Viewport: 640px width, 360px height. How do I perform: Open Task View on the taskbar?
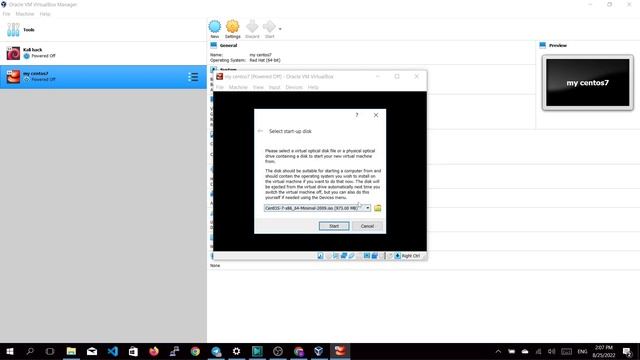[x=50, y=351]
